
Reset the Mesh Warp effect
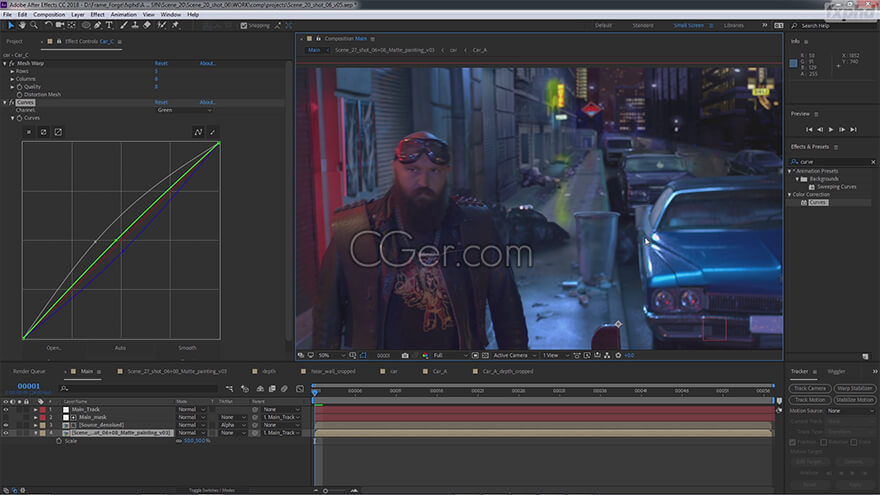pyautogui.click(x=161, y=63)
